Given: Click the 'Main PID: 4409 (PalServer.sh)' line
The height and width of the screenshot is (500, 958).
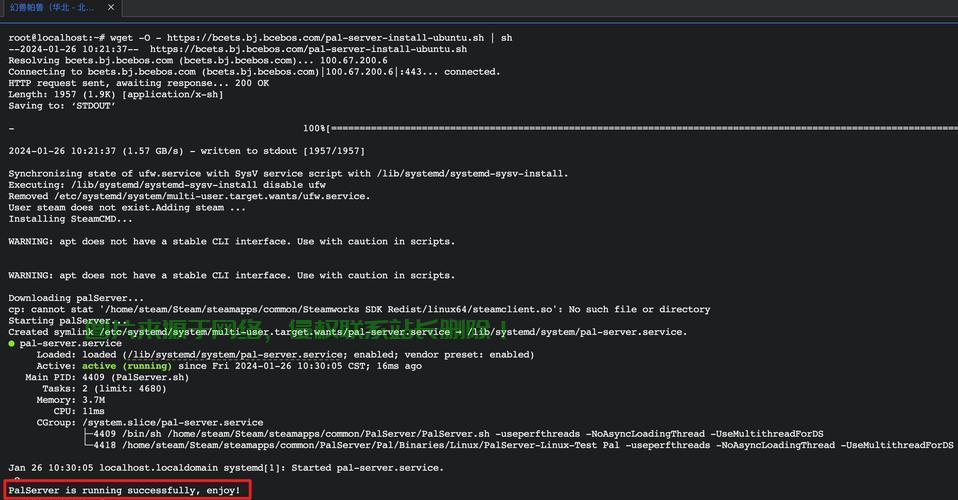Looking at the screenshot, I should point(107,377).
